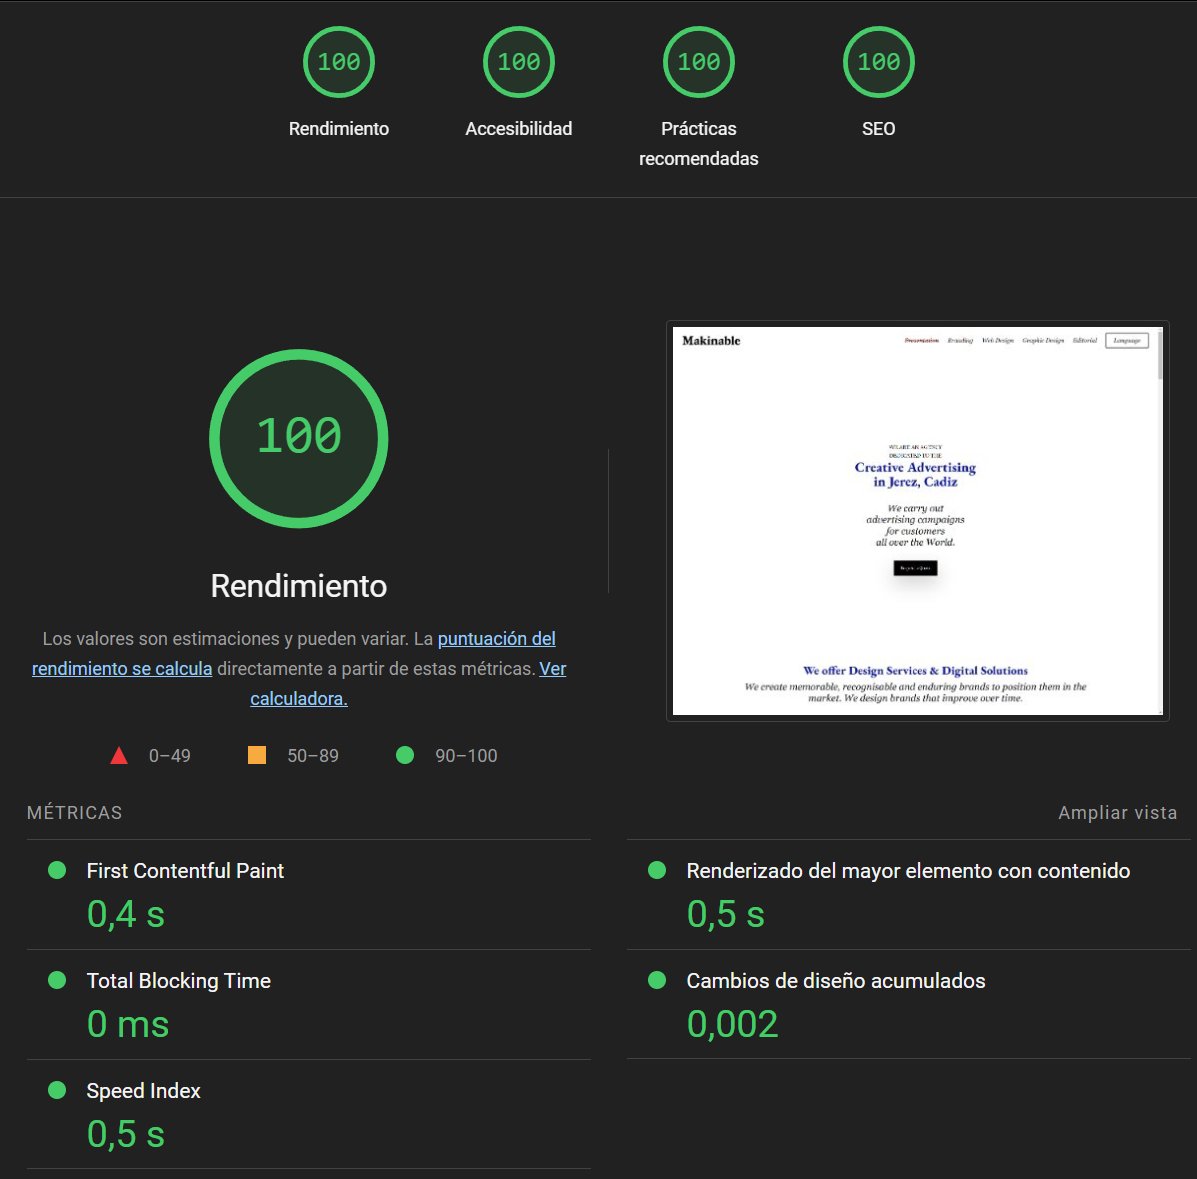Click the green circle 90–100 legend icon
This screenshot has height=1179, width=1197.
[405, 755]
